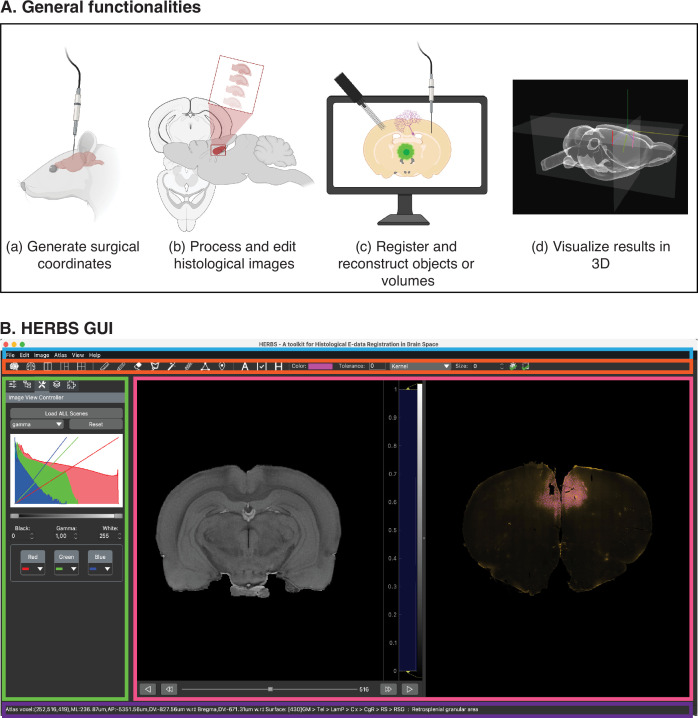Switch to the layers tree panel icon
Image resolution: width=698 pixels, height=718 pixels.
coord(26,384)
